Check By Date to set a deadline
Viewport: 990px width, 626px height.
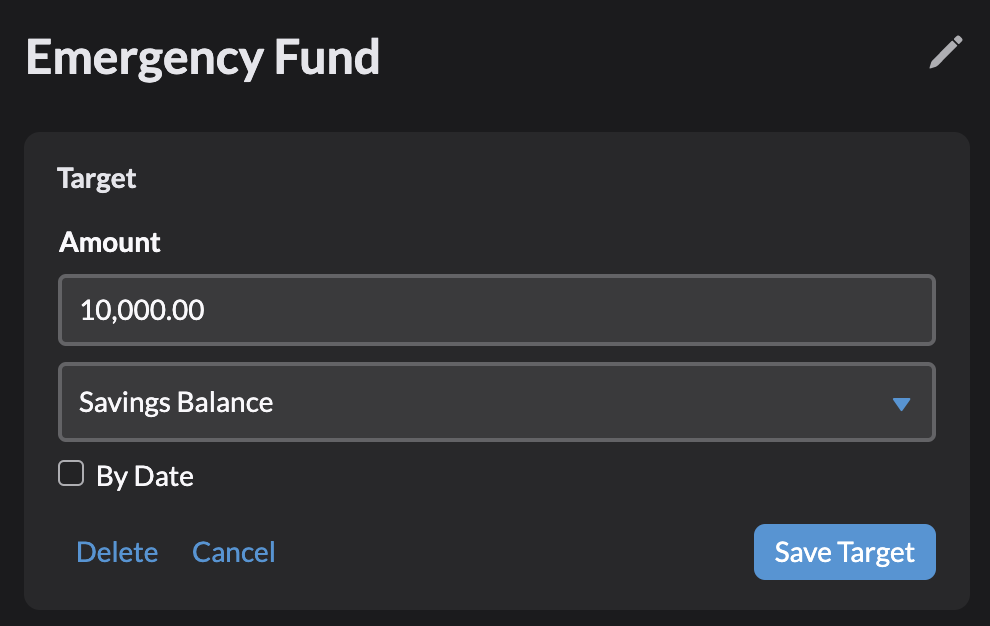[x=71, y=473]
